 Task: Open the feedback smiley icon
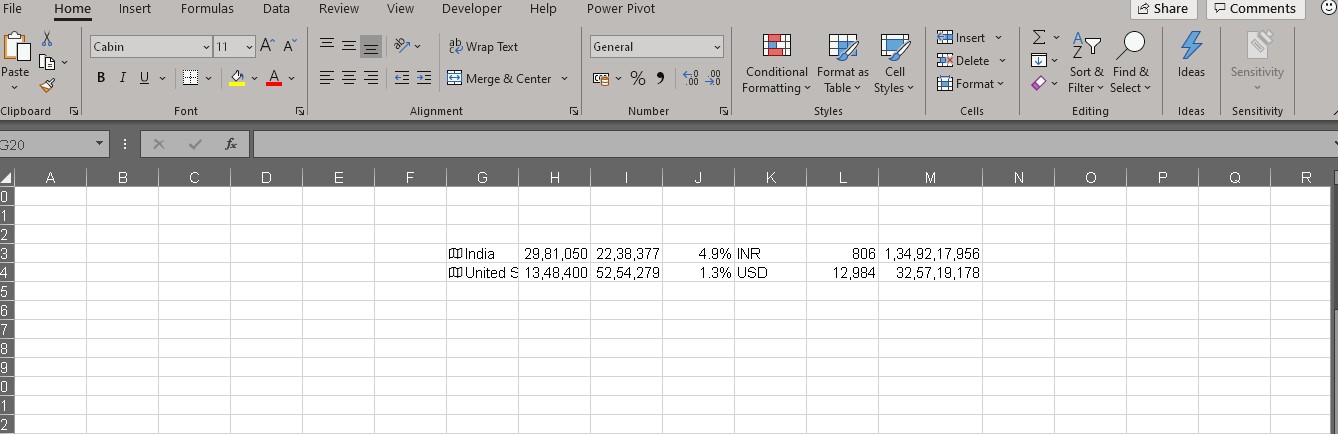point(1329,8)
